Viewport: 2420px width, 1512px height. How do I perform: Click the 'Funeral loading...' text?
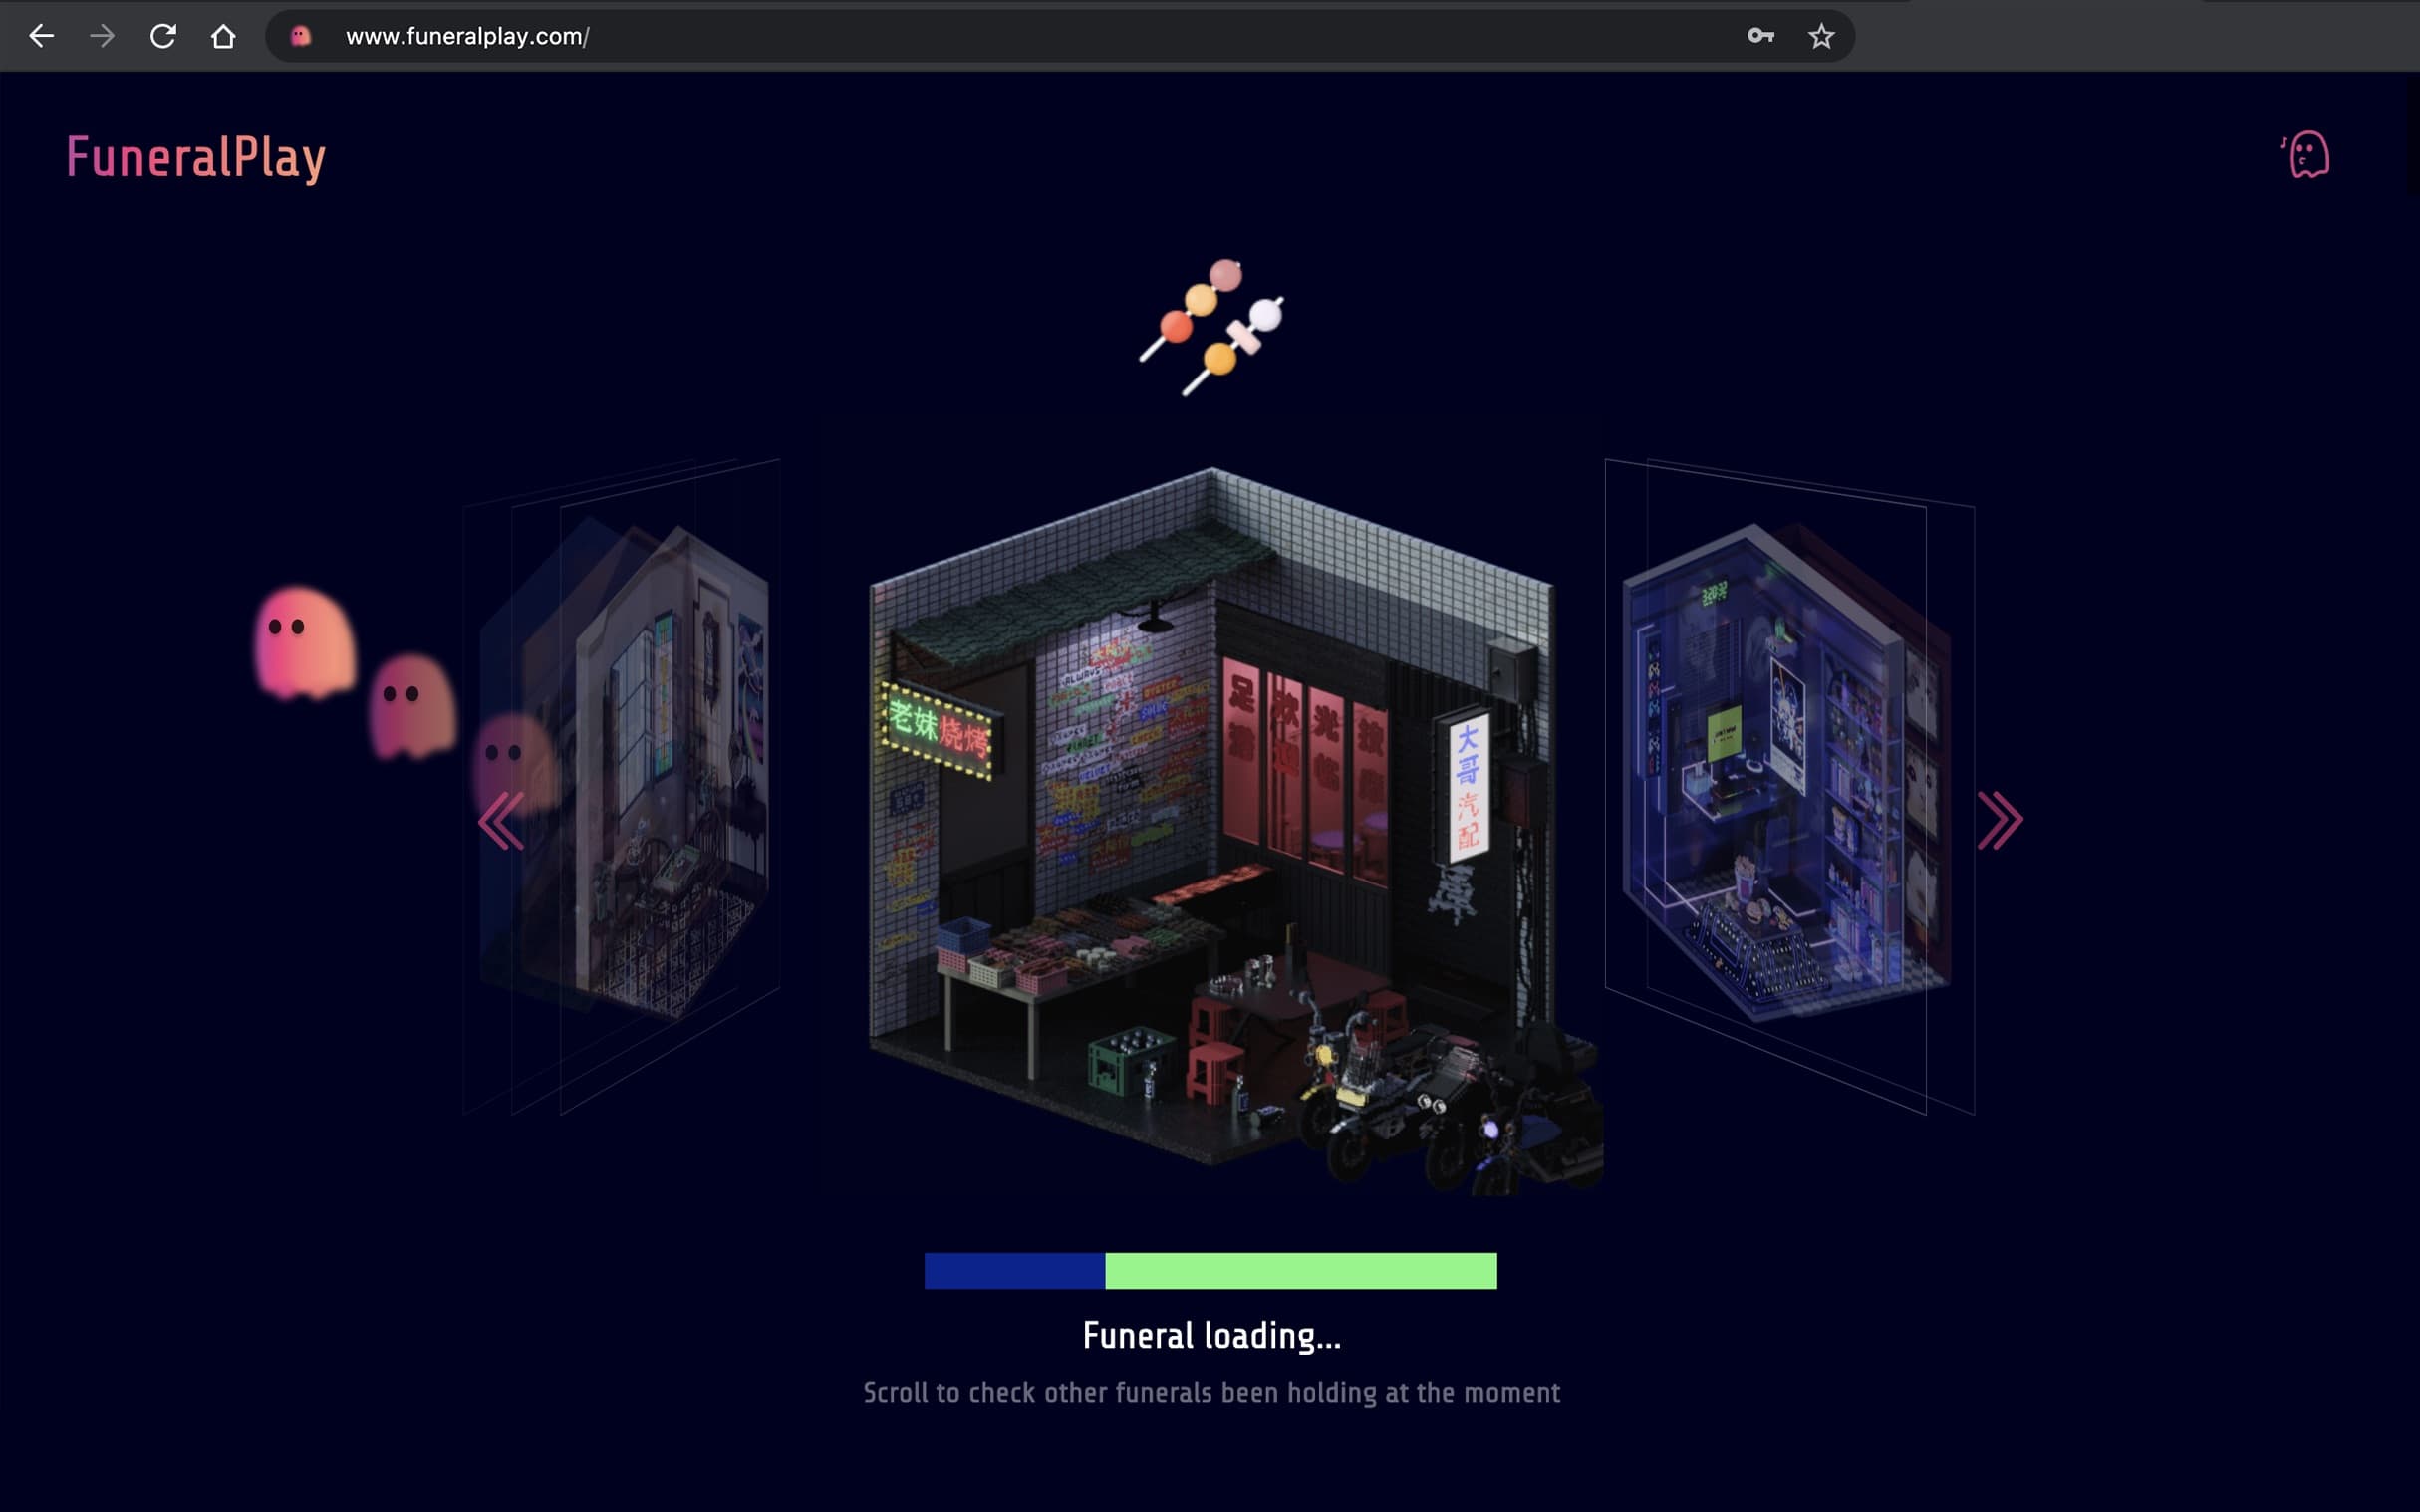click(1211, 1336)
